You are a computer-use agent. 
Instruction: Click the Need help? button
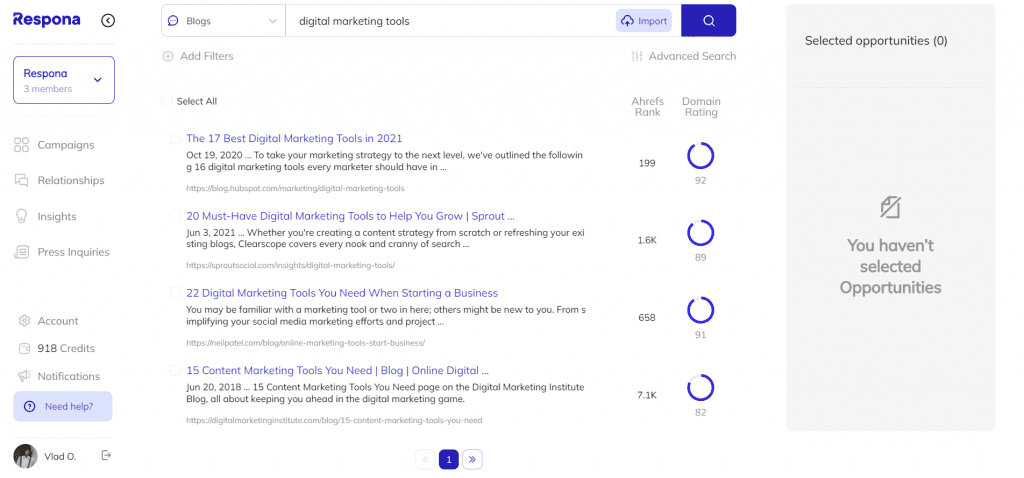click(x=63, y=406)
